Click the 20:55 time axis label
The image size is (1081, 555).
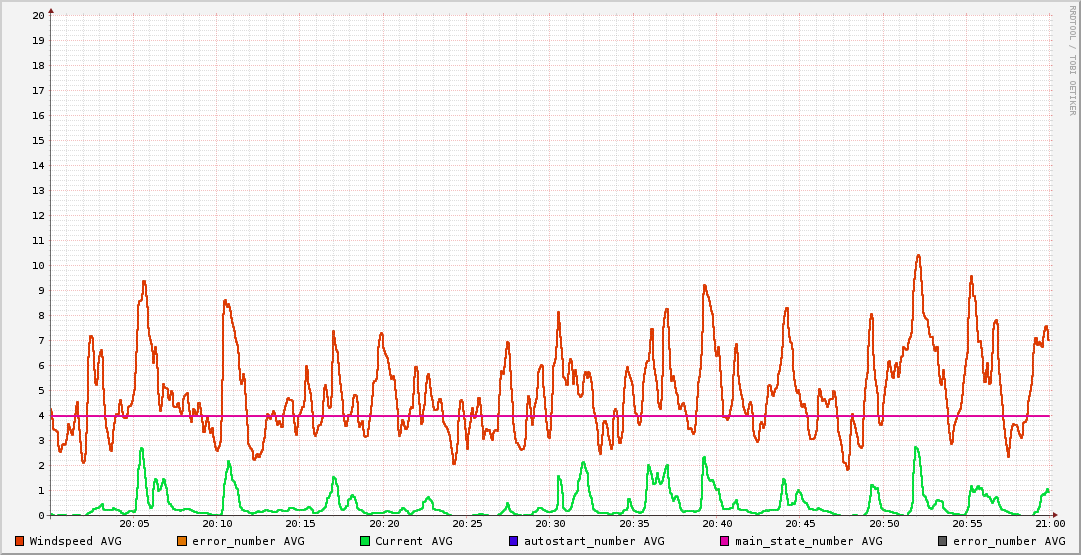click(967, 525)
